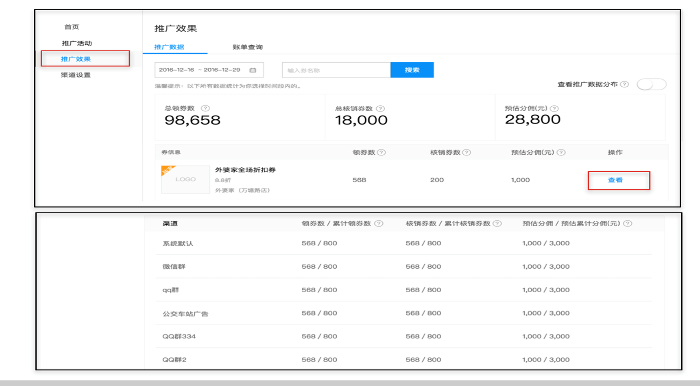Toggle the 查看推广数据分布 switch
This screenshot has width=700, height=386.
point(651,84)
